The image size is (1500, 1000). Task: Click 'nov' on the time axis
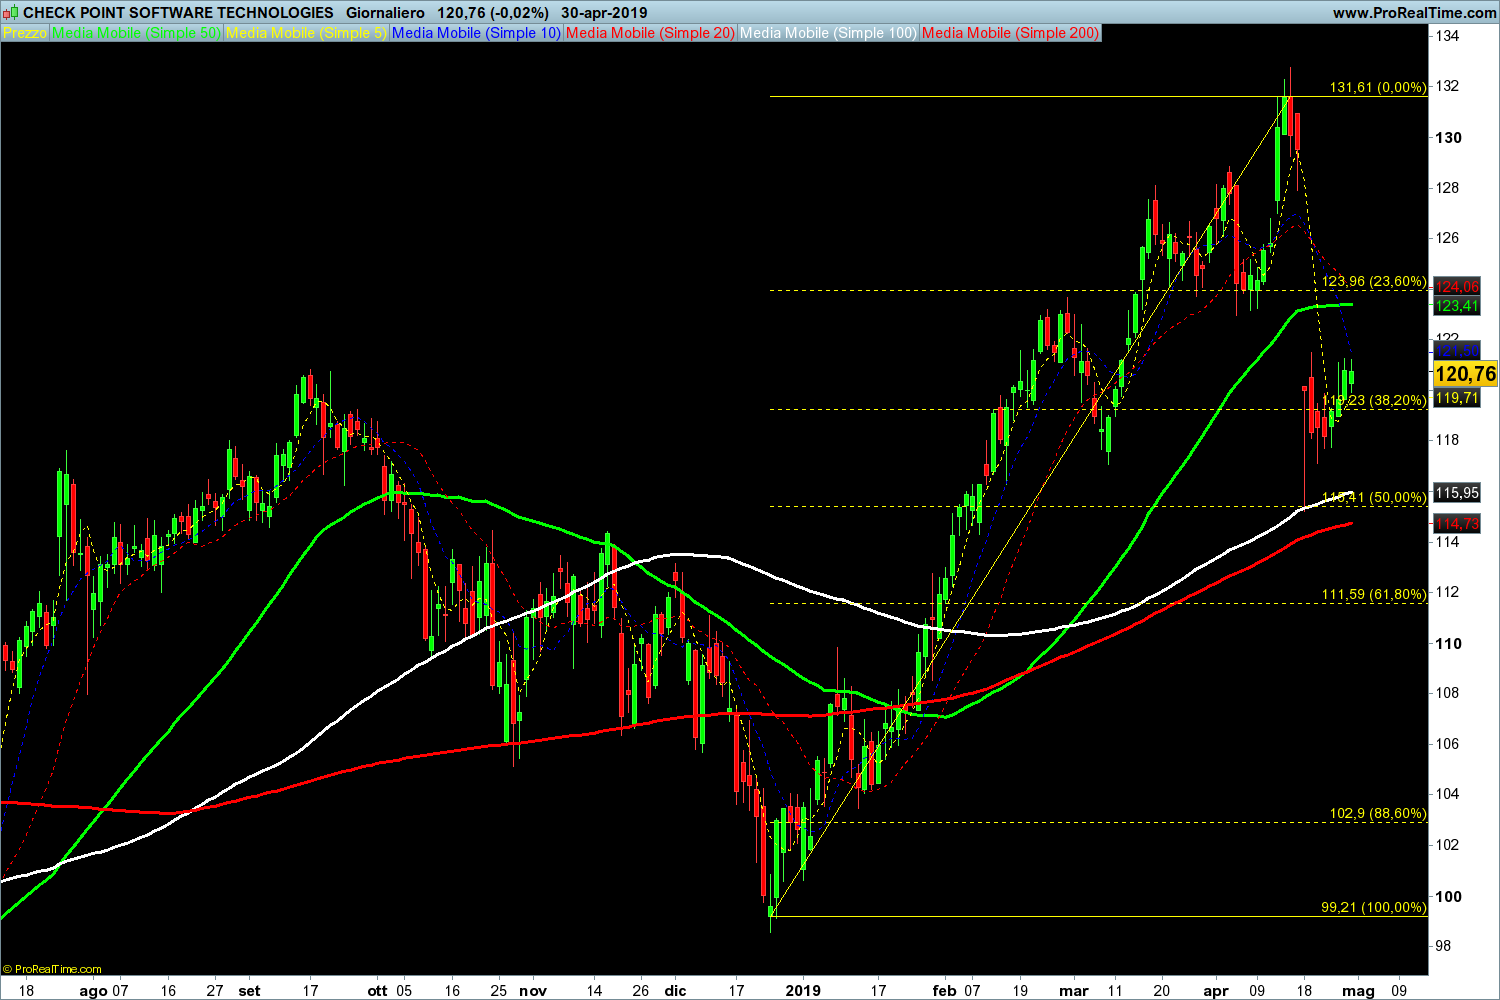coord(533,991)
